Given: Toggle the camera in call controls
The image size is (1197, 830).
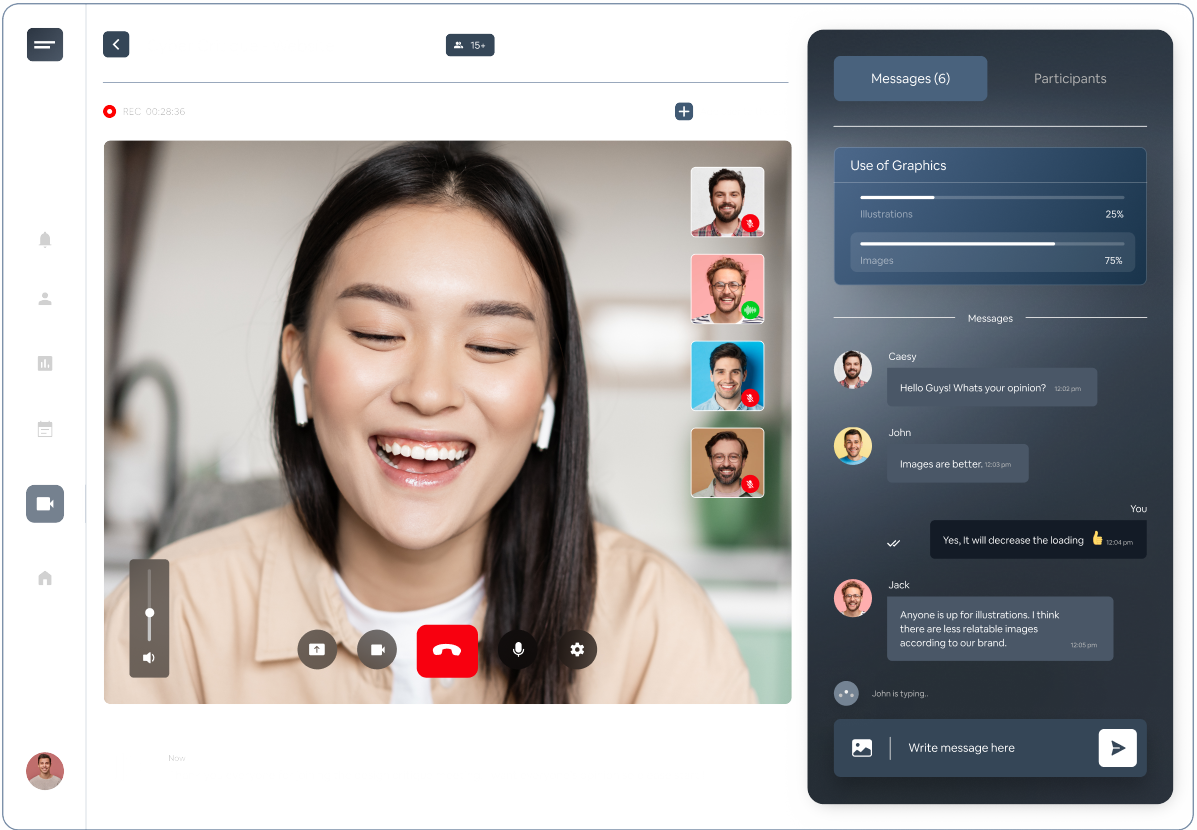Looking at the screenshot, I should coord(377,650).
